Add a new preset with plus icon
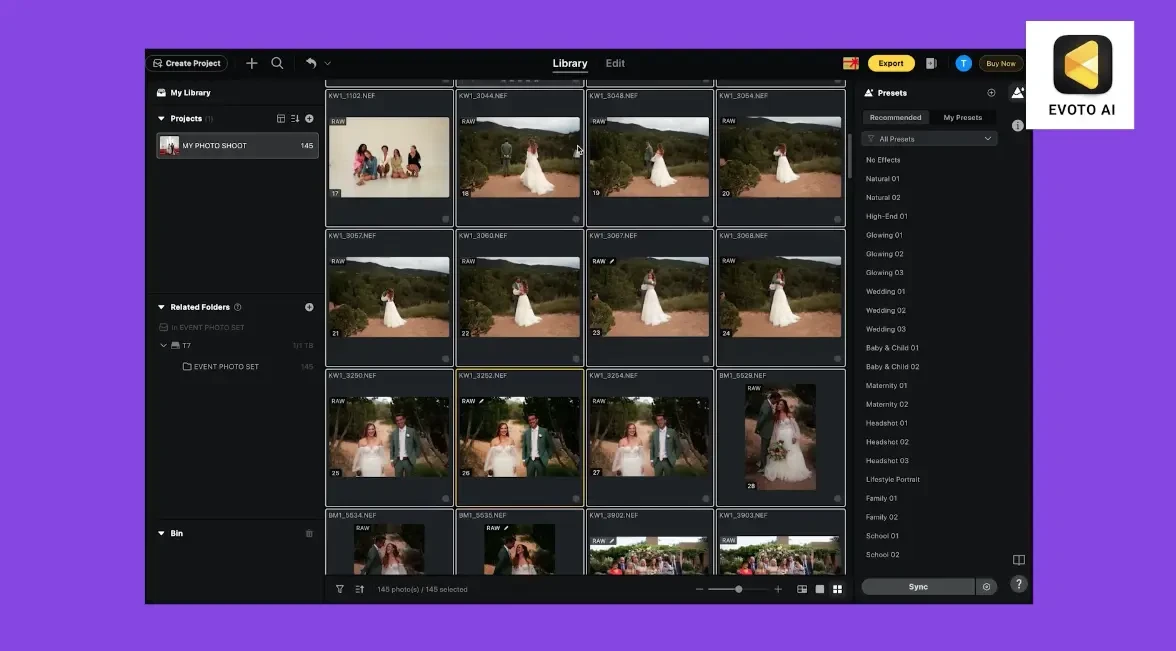The width and height of the screenshot is (1176, 651). pos(991,93)
